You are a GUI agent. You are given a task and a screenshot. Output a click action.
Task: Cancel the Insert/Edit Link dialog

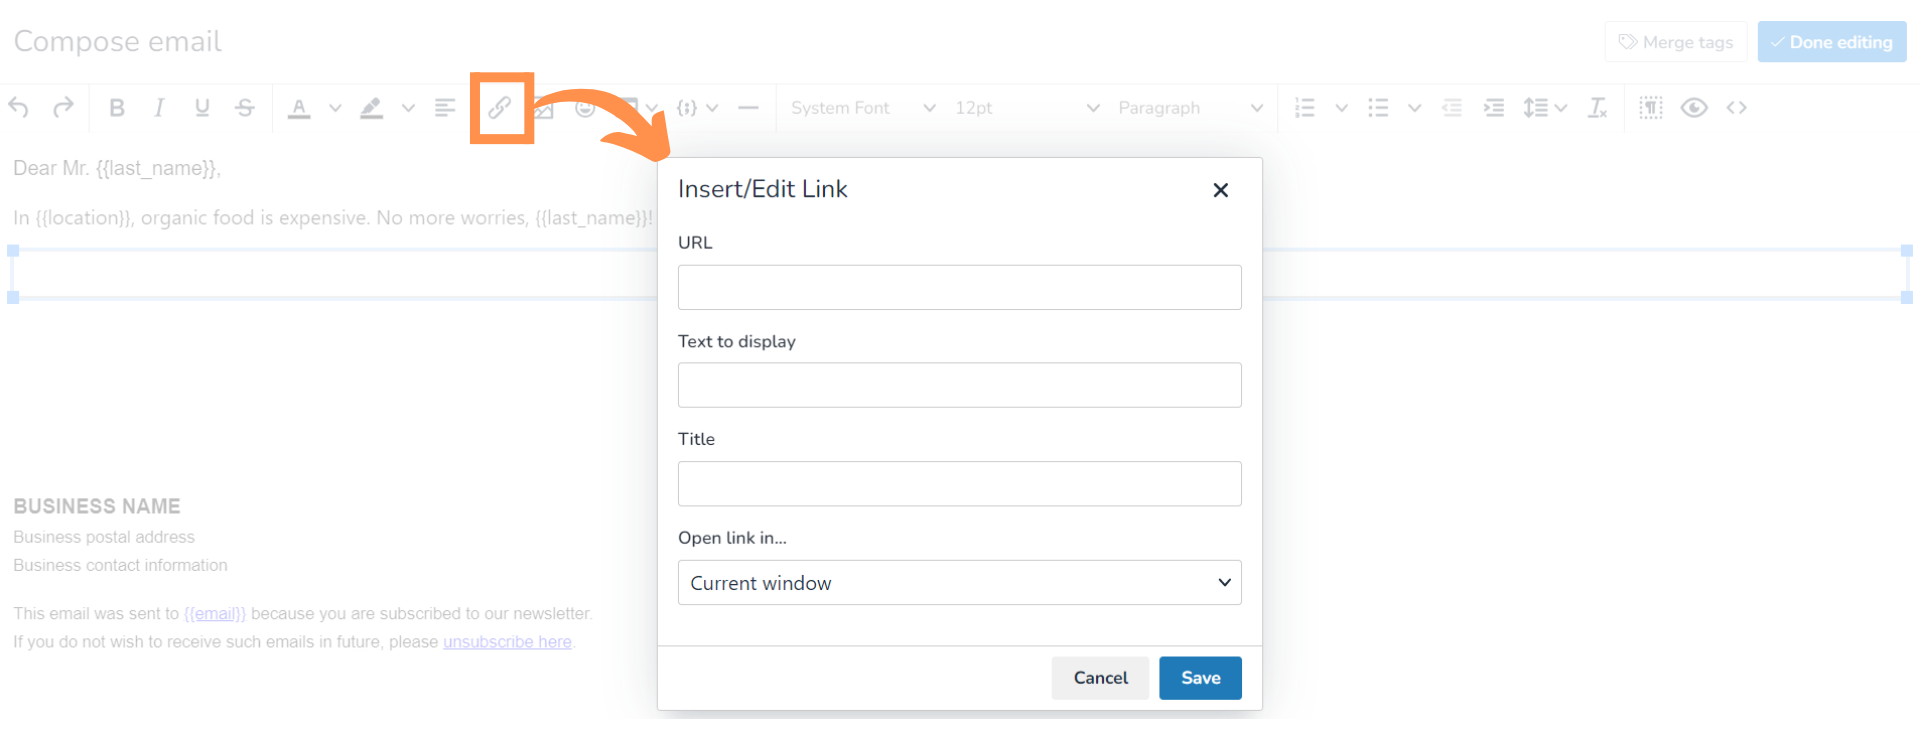coord(1100,678)
